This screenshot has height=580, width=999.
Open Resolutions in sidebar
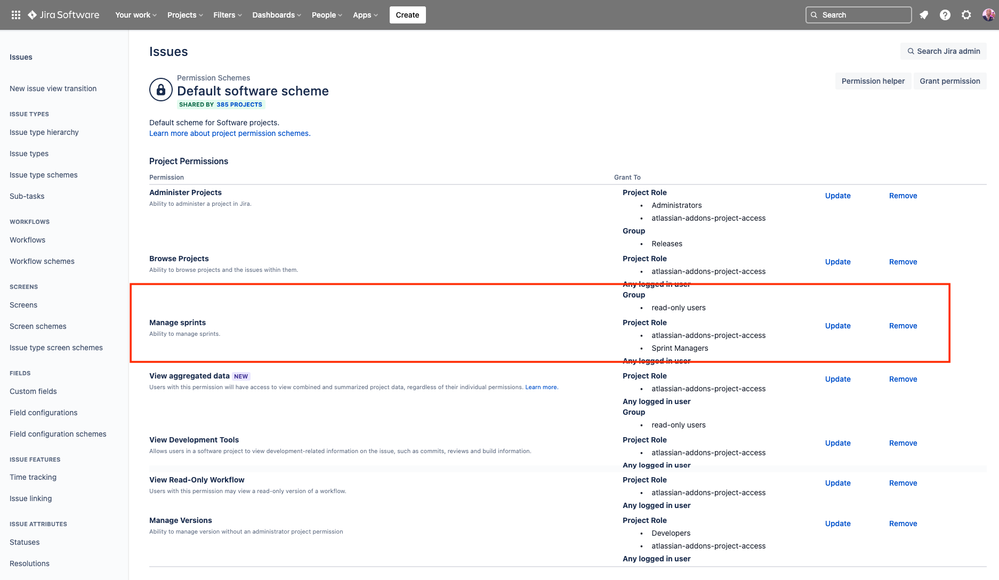[x=29, y=563]
